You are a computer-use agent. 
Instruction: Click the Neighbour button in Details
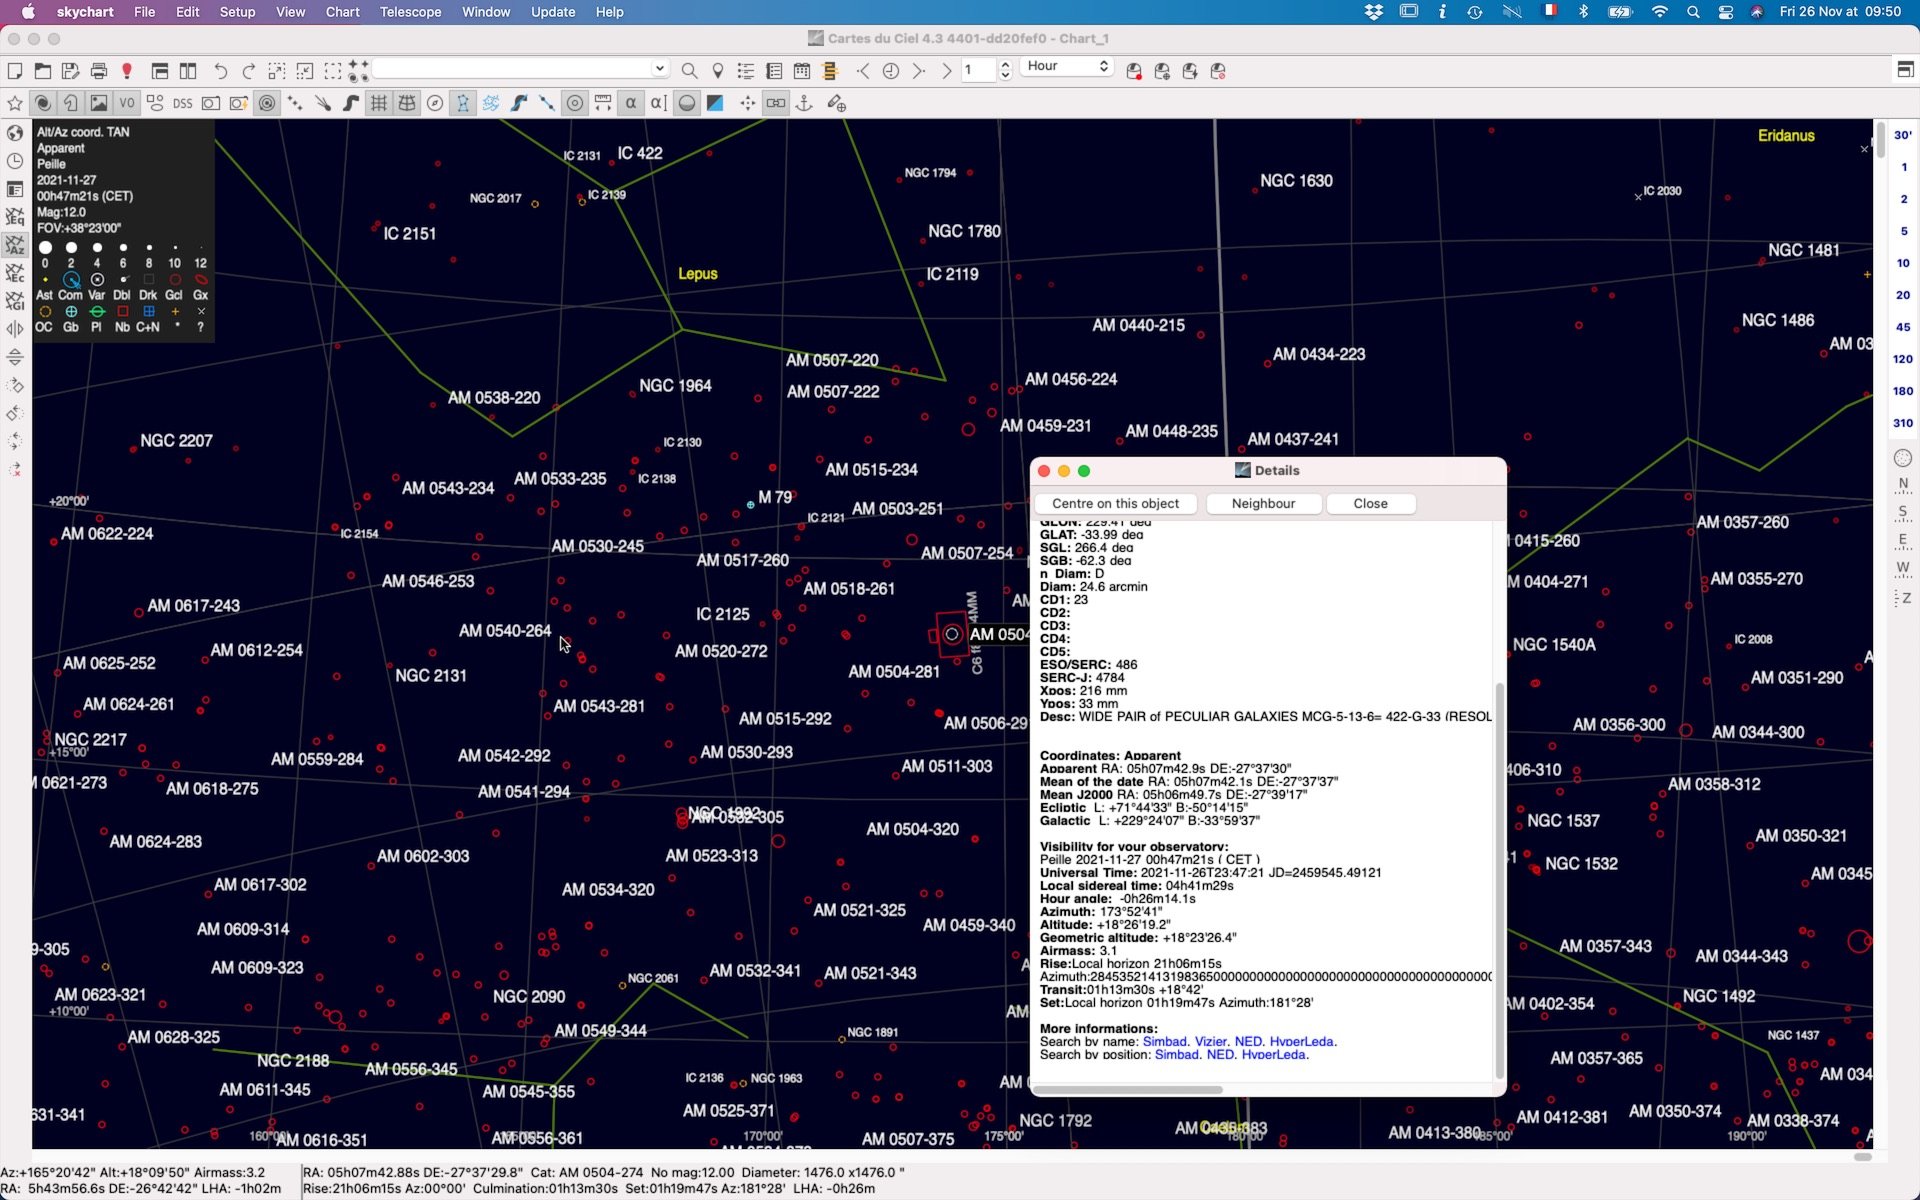[x=1263, y=503]
